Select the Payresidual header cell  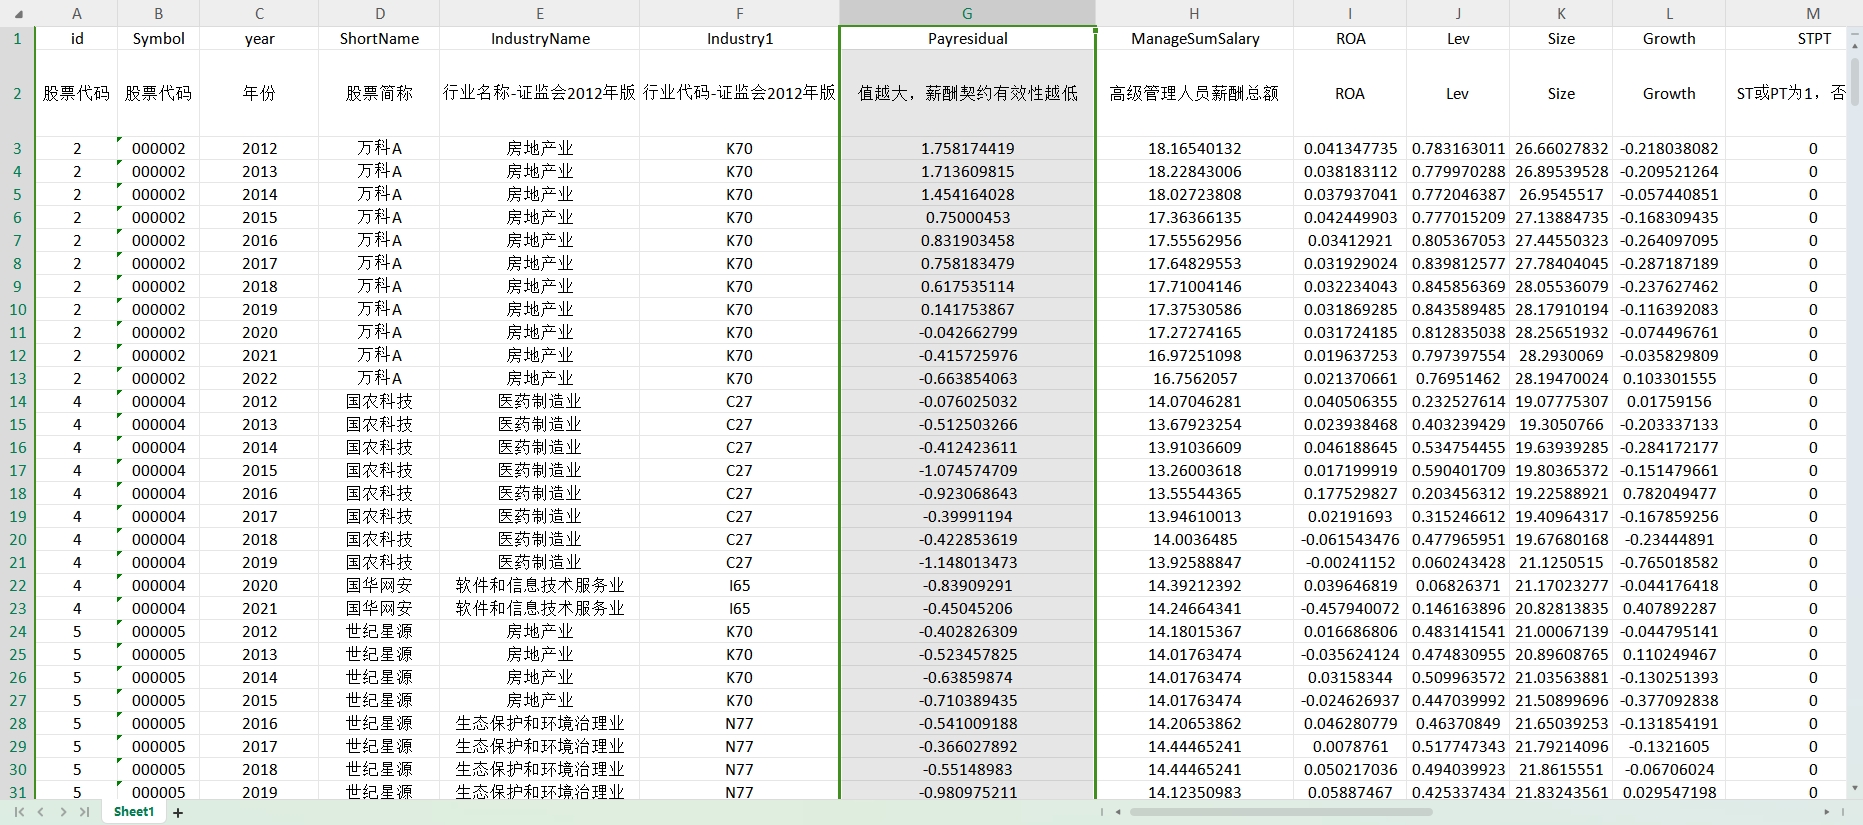tap(967, 39)
